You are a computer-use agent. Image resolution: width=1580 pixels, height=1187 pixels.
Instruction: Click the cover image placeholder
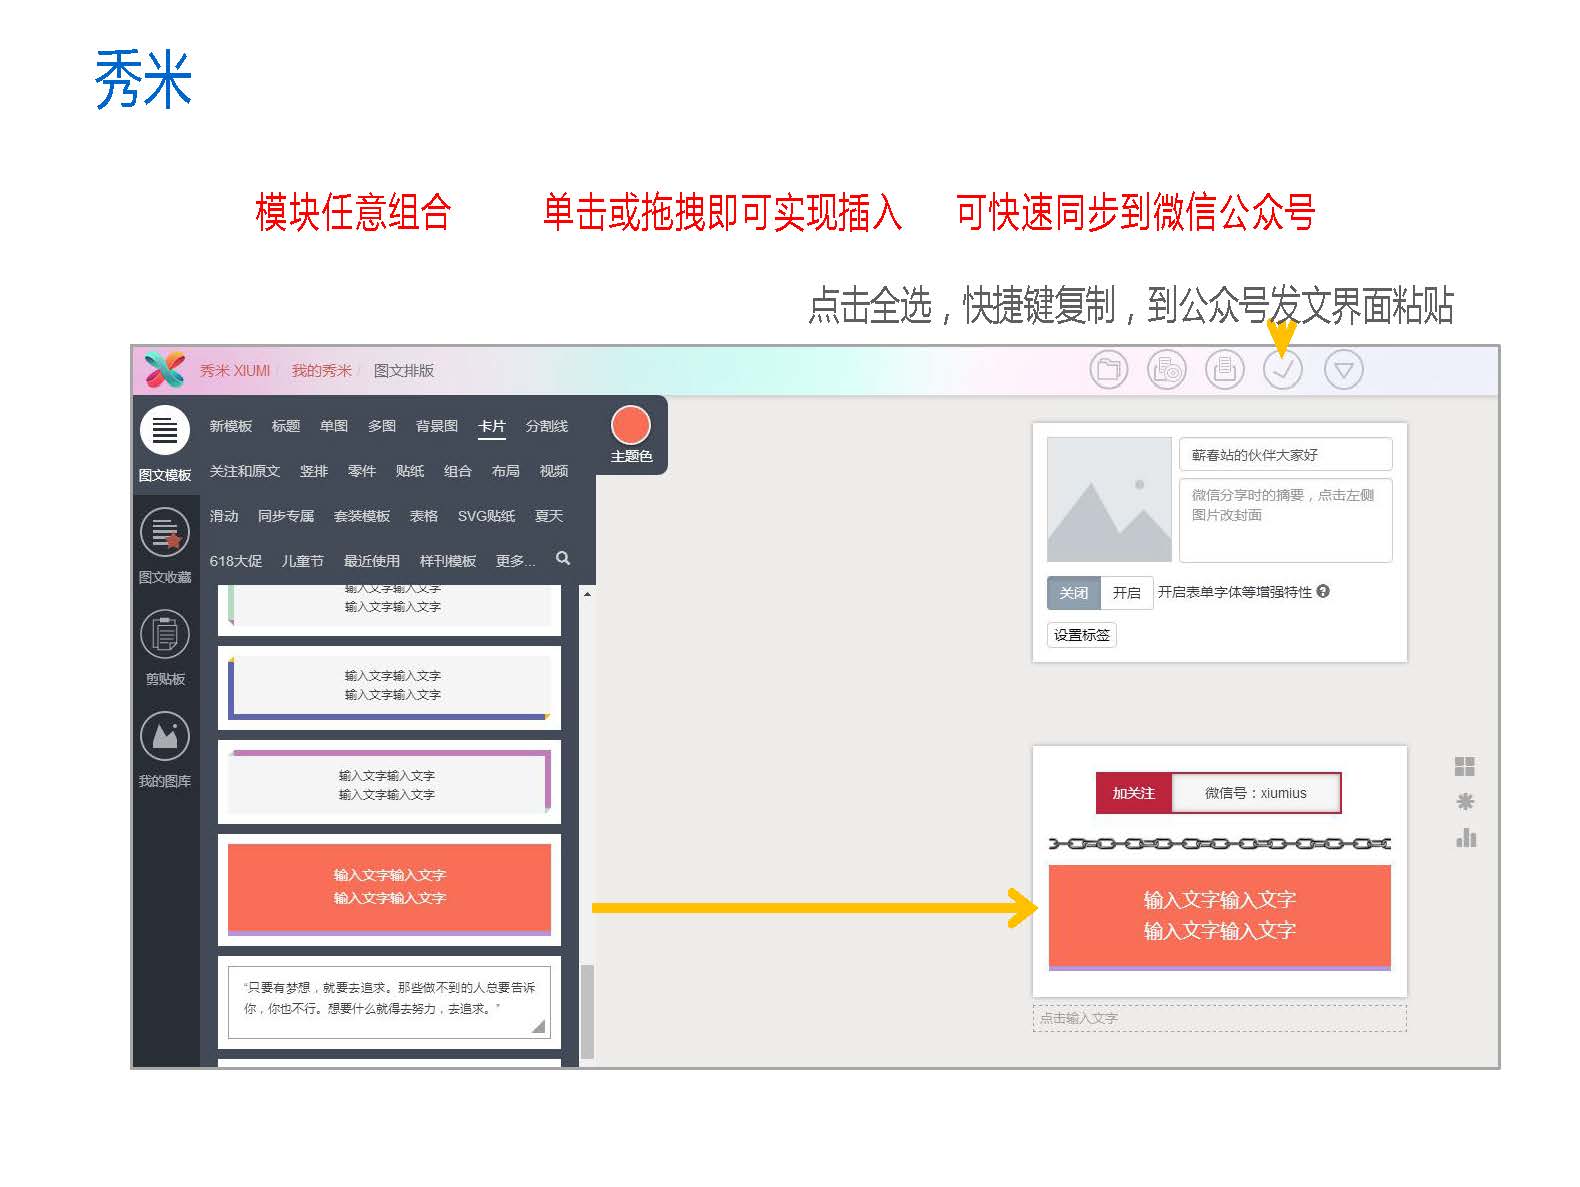click(1109, 500)
